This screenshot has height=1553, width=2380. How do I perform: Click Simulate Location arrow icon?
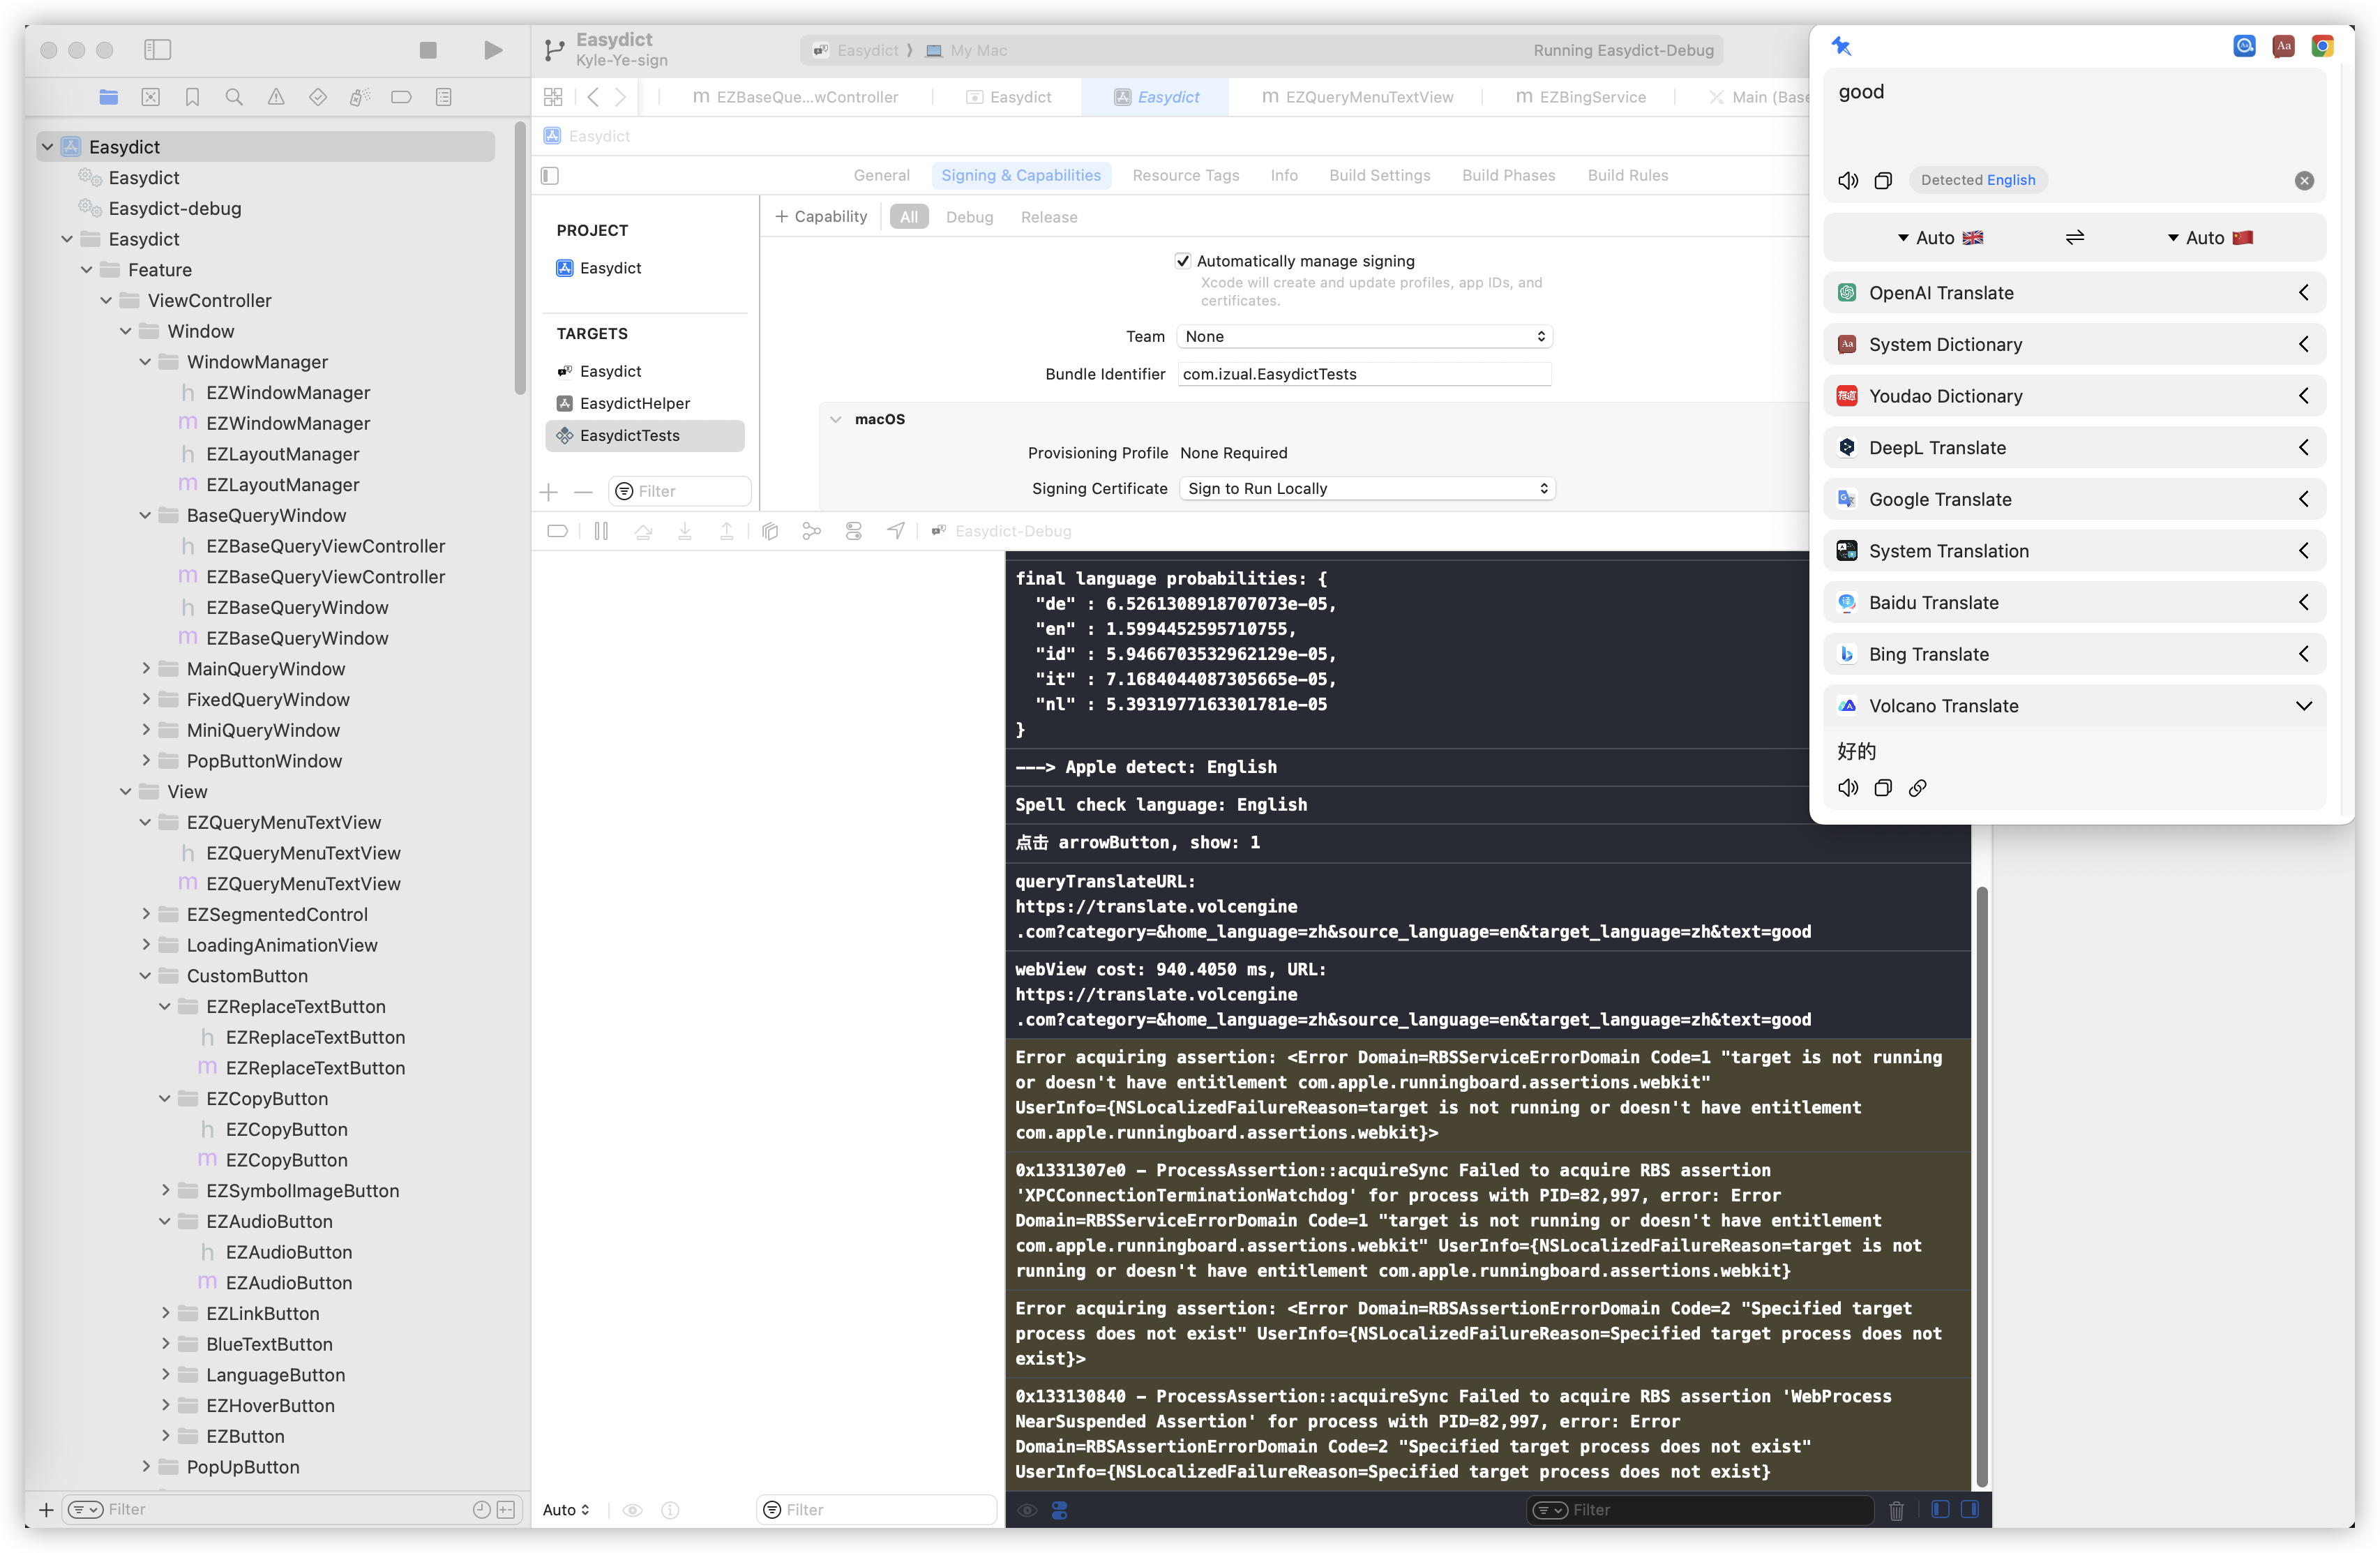point(896,531)
